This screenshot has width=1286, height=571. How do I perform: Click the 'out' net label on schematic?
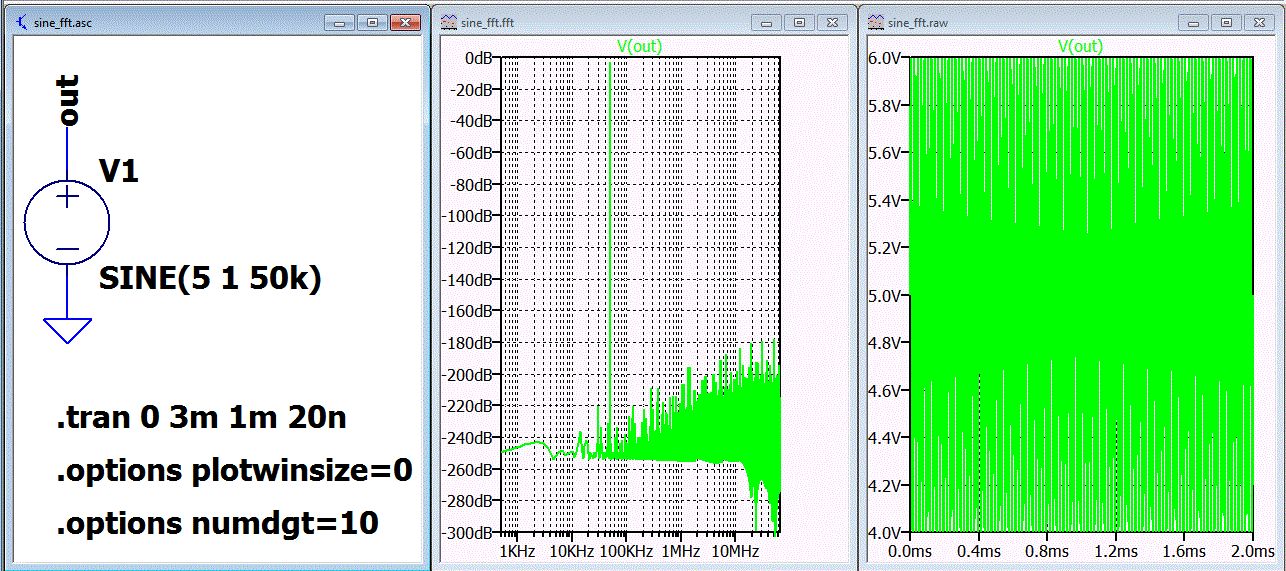coord(68,100)
